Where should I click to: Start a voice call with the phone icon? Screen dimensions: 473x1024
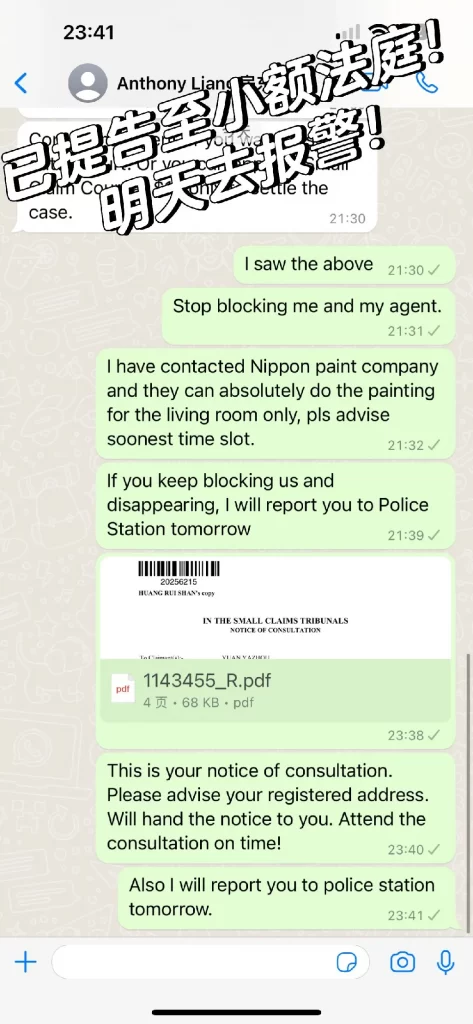pyautogui.click(x=427, y=82)
